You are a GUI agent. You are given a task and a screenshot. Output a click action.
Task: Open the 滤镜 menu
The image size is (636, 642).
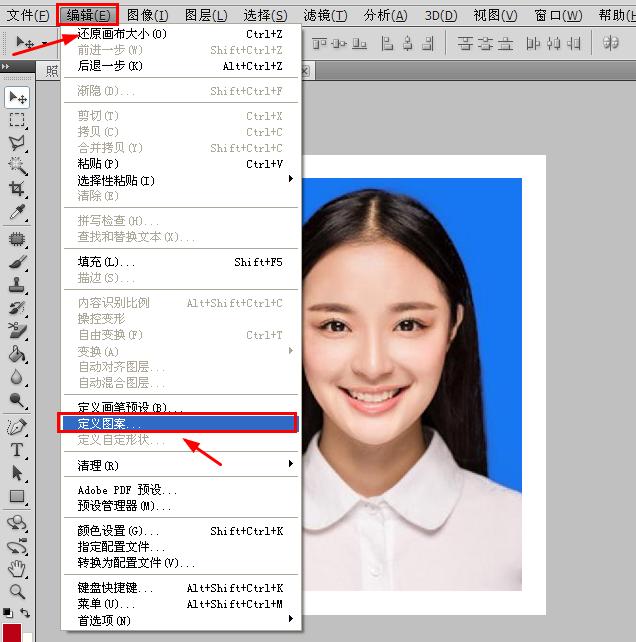click(325, 16)
